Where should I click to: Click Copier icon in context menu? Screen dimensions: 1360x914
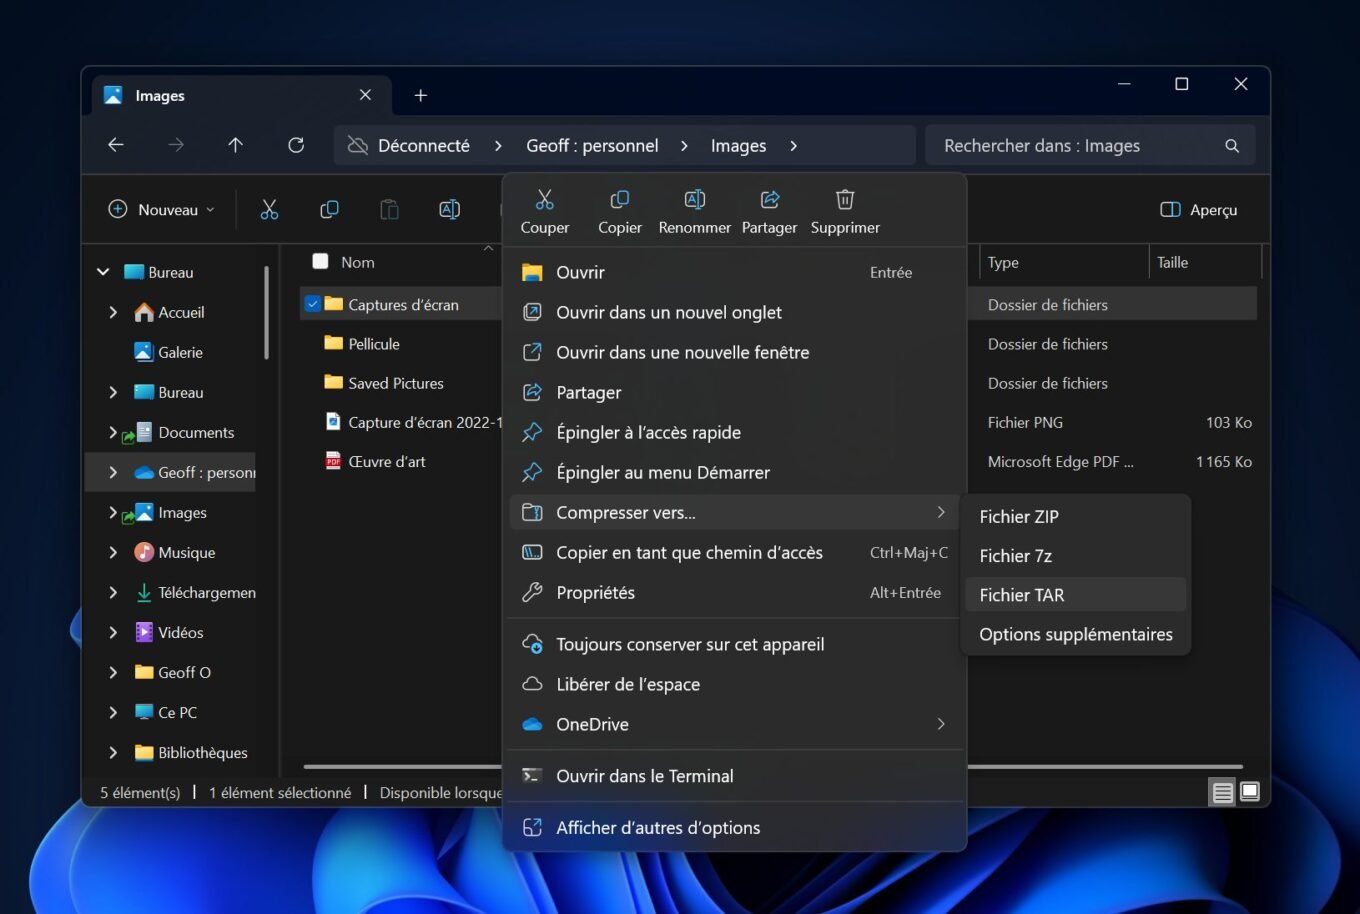620,199
